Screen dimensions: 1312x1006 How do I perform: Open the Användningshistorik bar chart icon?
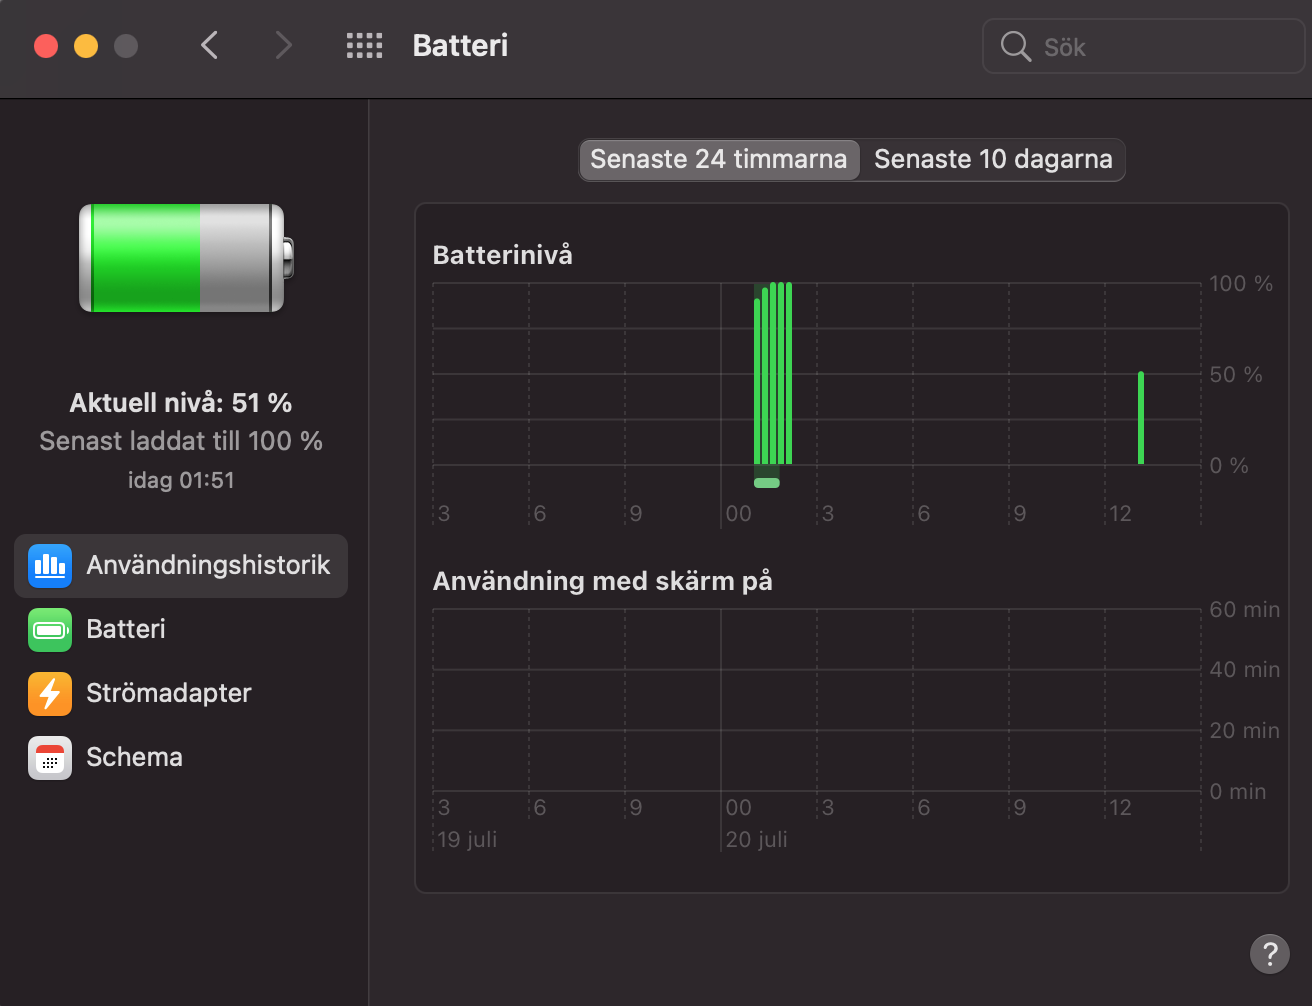50,566
